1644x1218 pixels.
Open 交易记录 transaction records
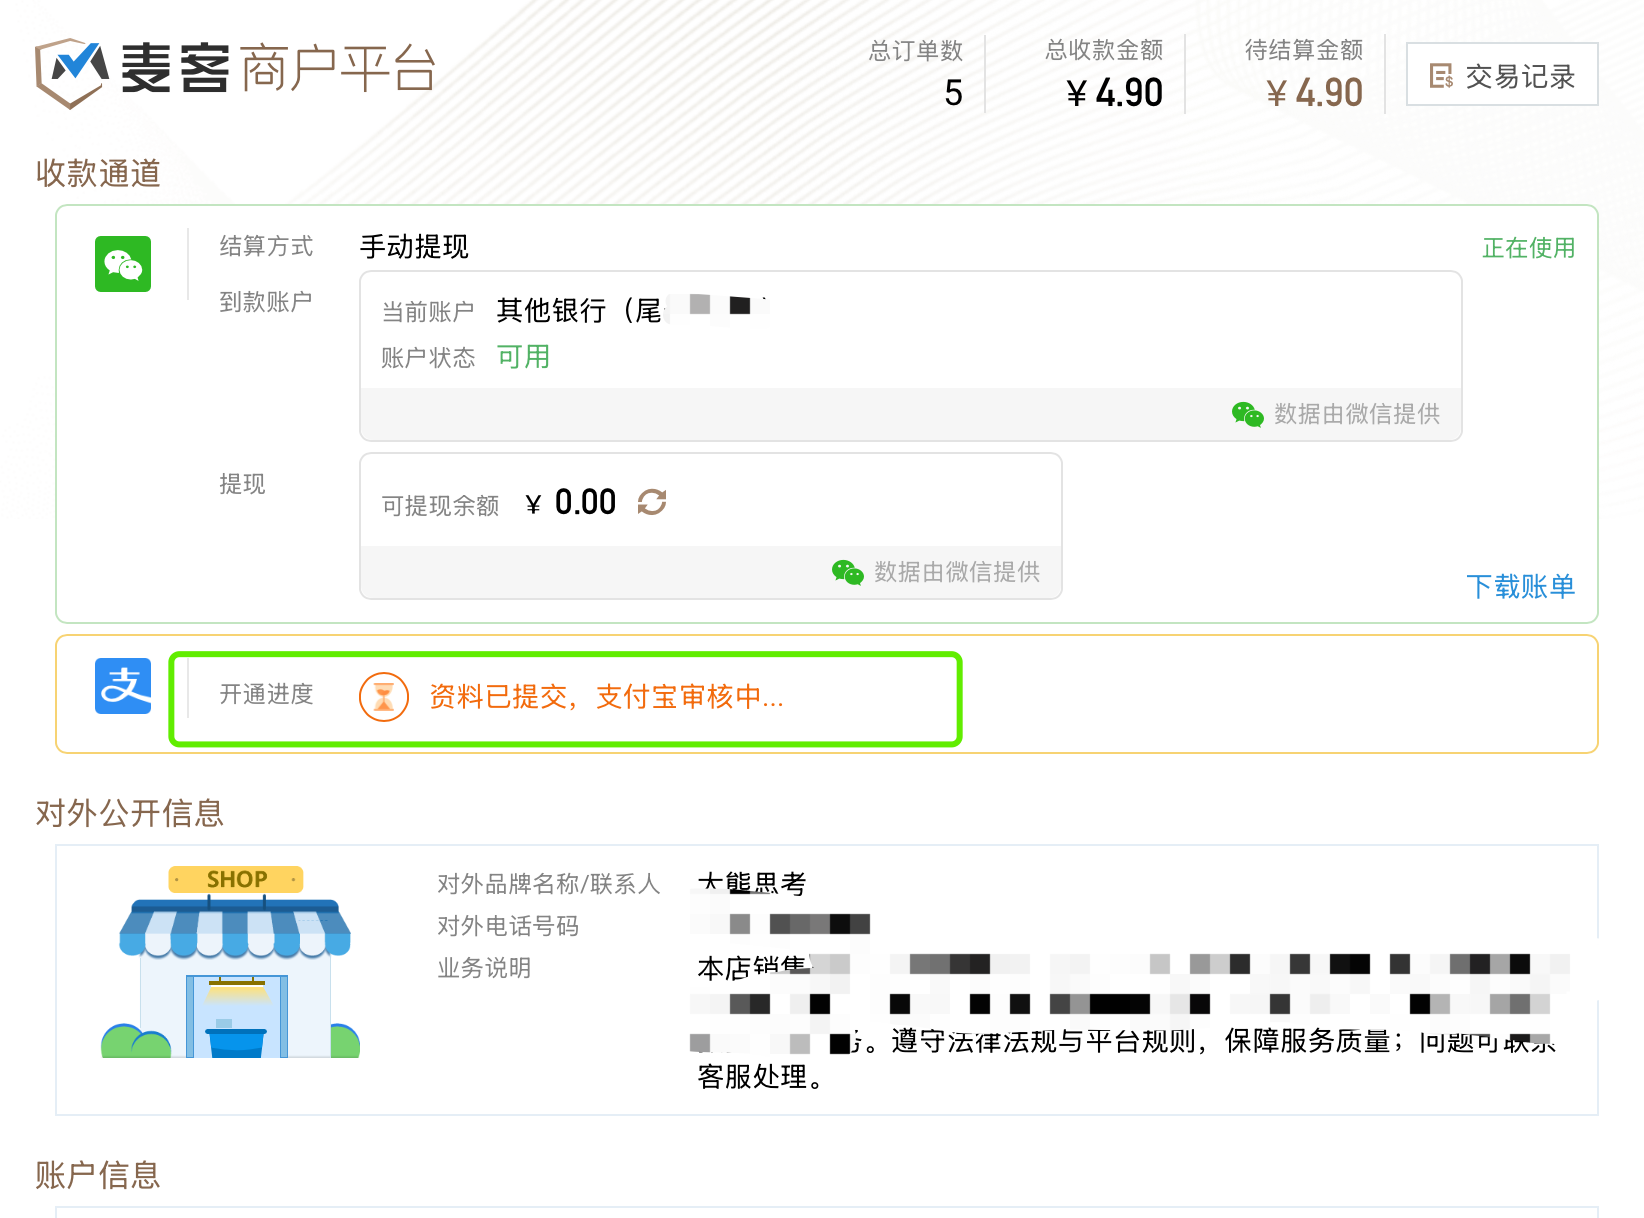(1502, 75)
